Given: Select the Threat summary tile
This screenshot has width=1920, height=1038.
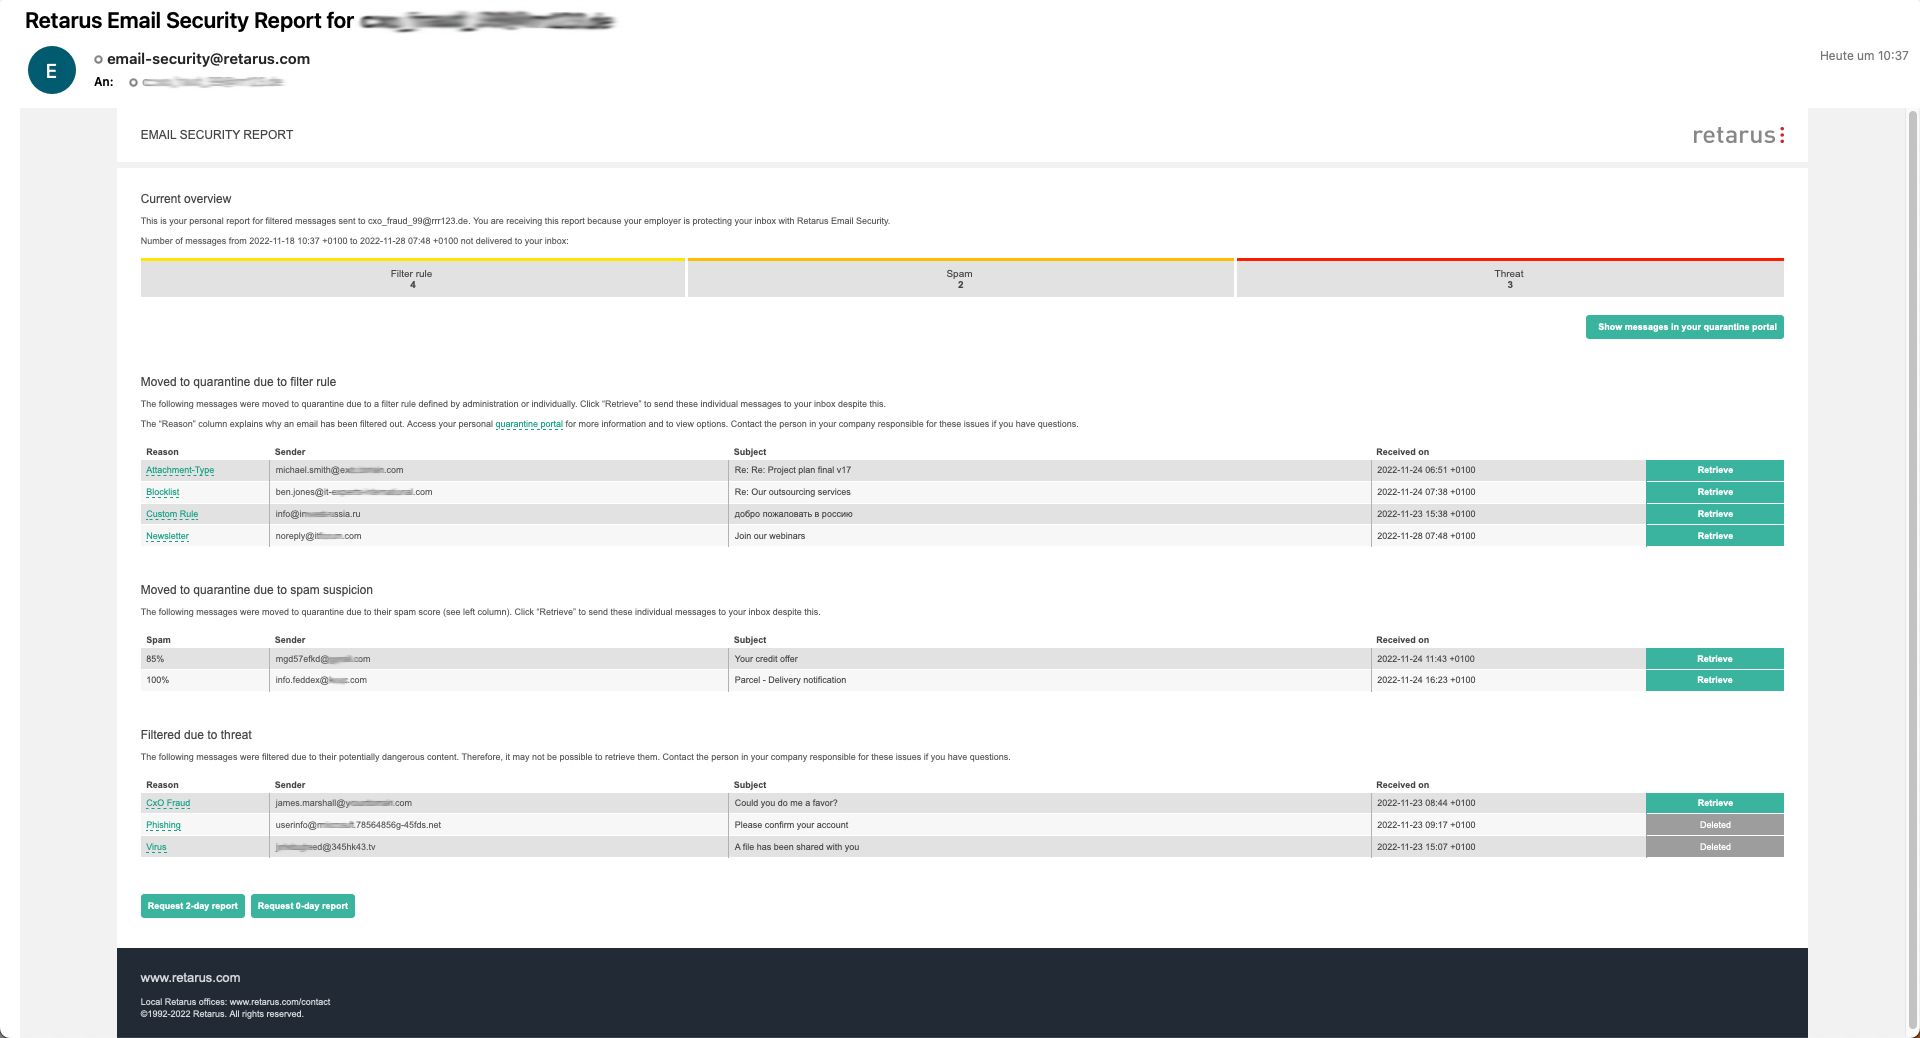Looking at the screenshot, I should 1510,278.
